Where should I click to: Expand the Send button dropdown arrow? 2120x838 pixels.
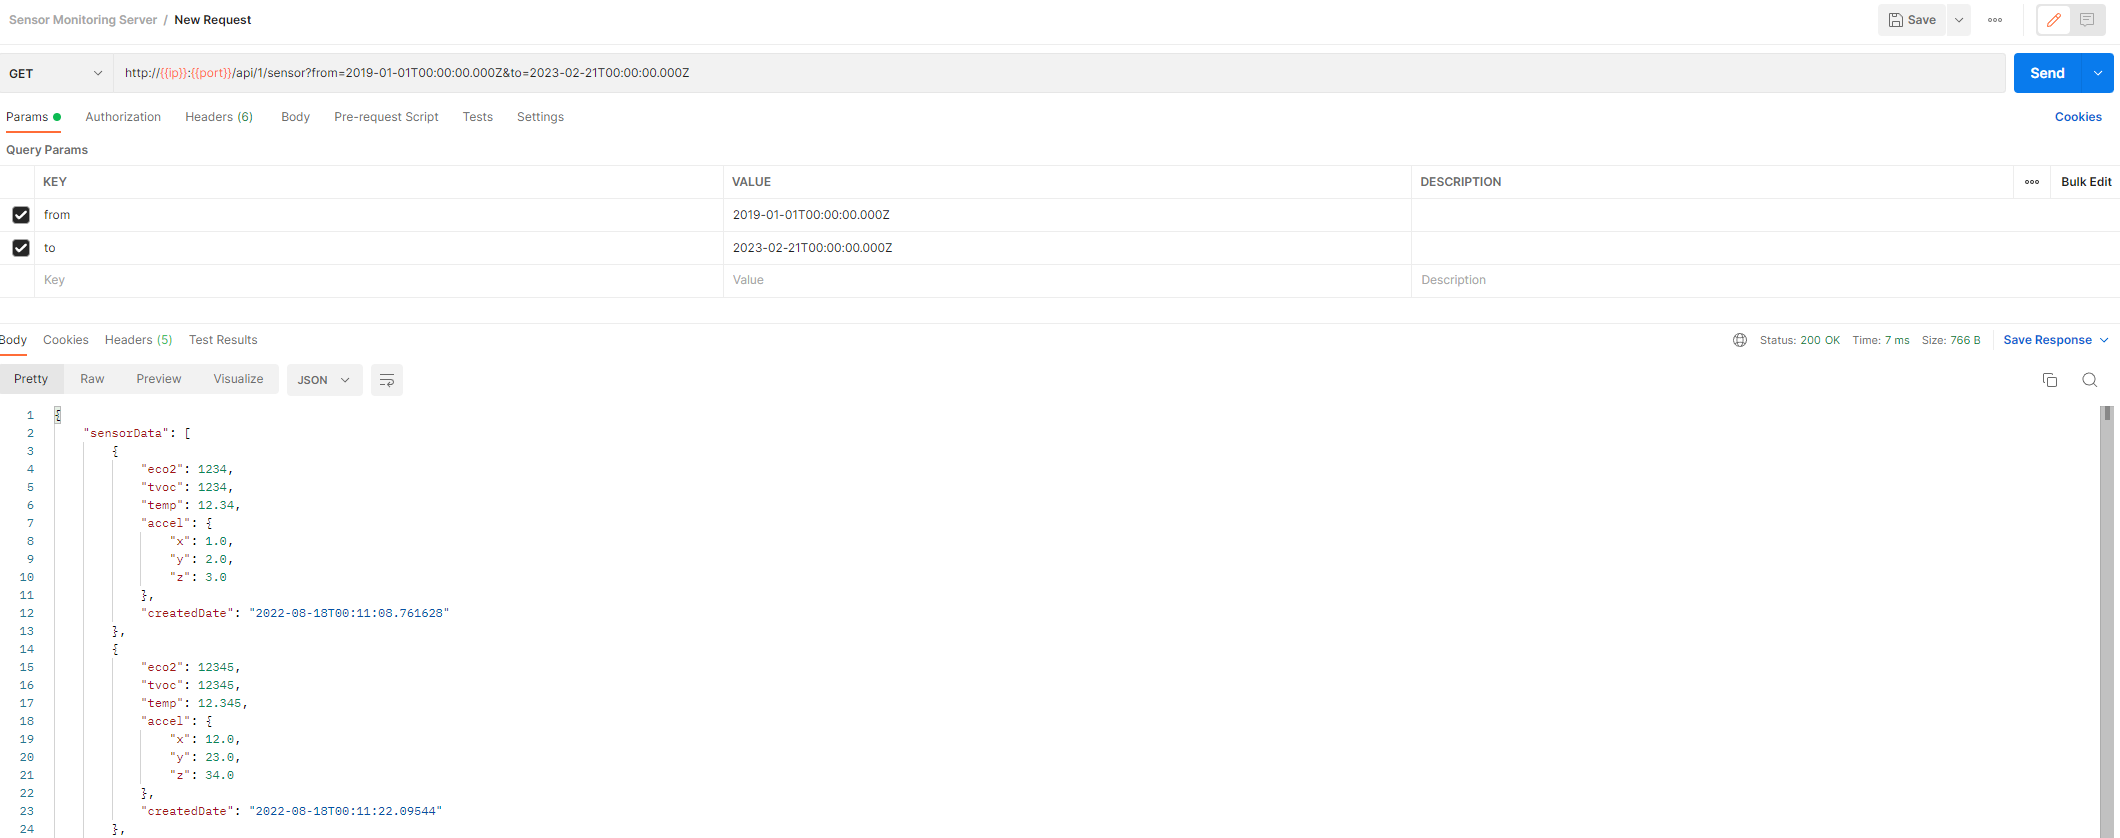coord(2098,73)
